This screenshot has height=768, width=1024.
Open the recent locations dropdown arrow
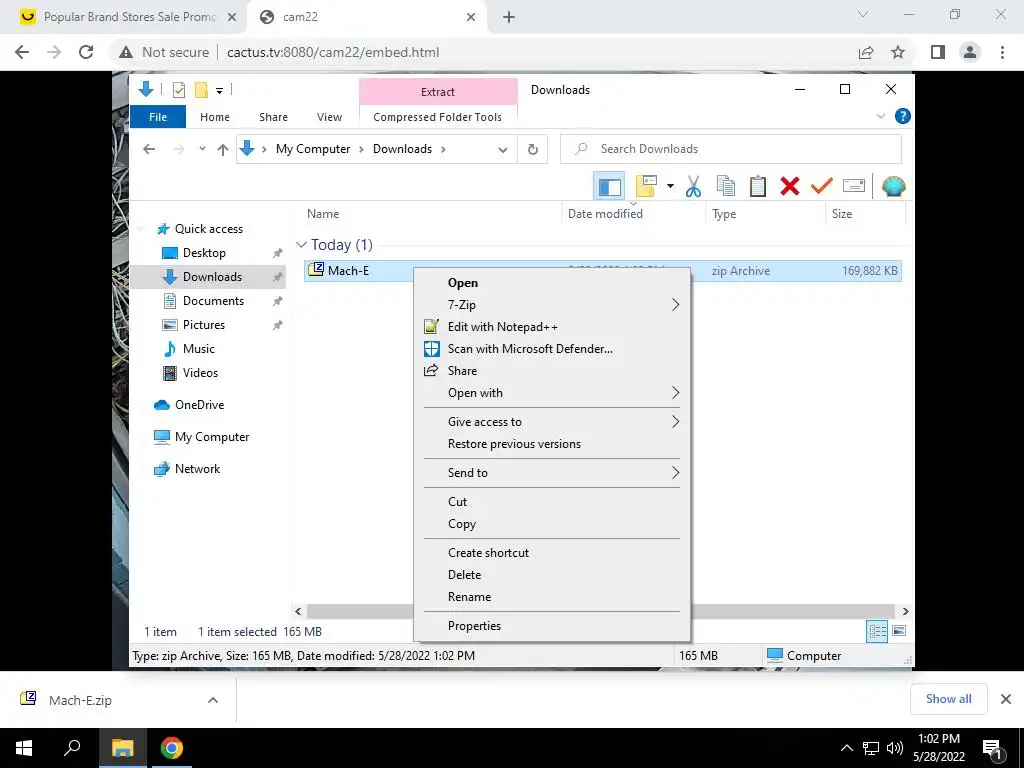tap(202, 149)
